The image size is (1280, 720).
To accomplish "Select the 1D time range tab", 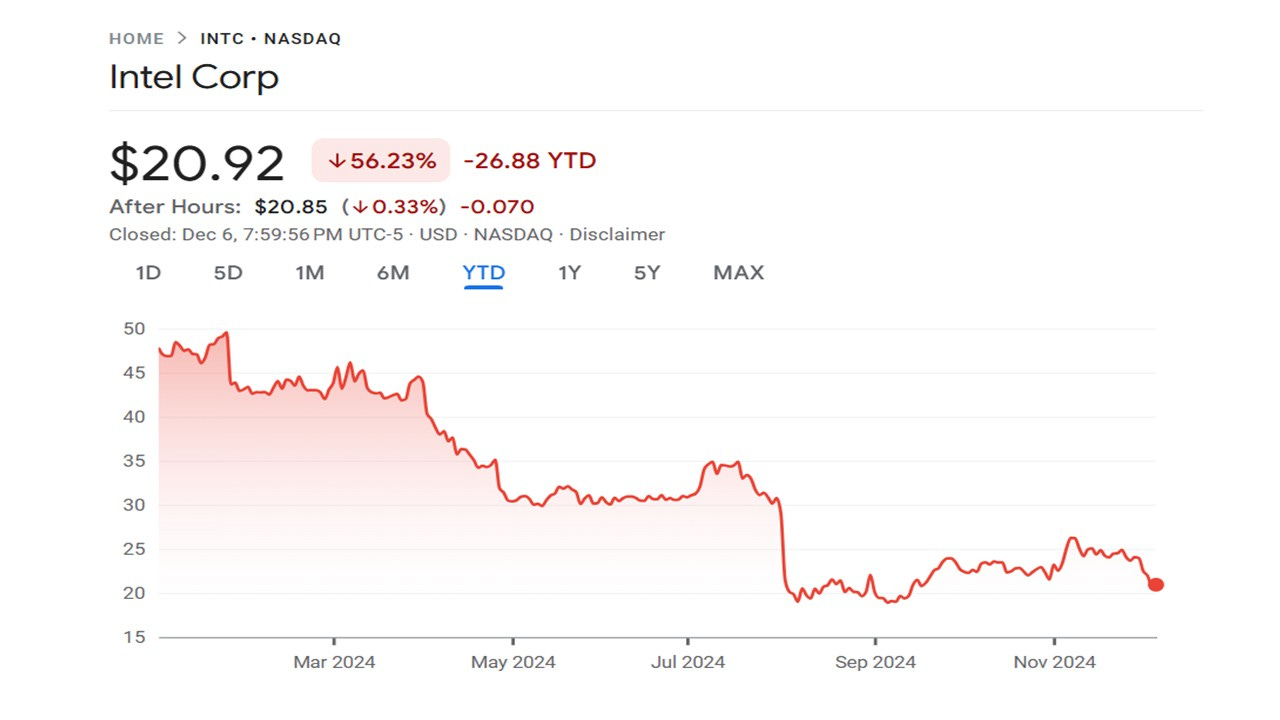I will [148, 273].
